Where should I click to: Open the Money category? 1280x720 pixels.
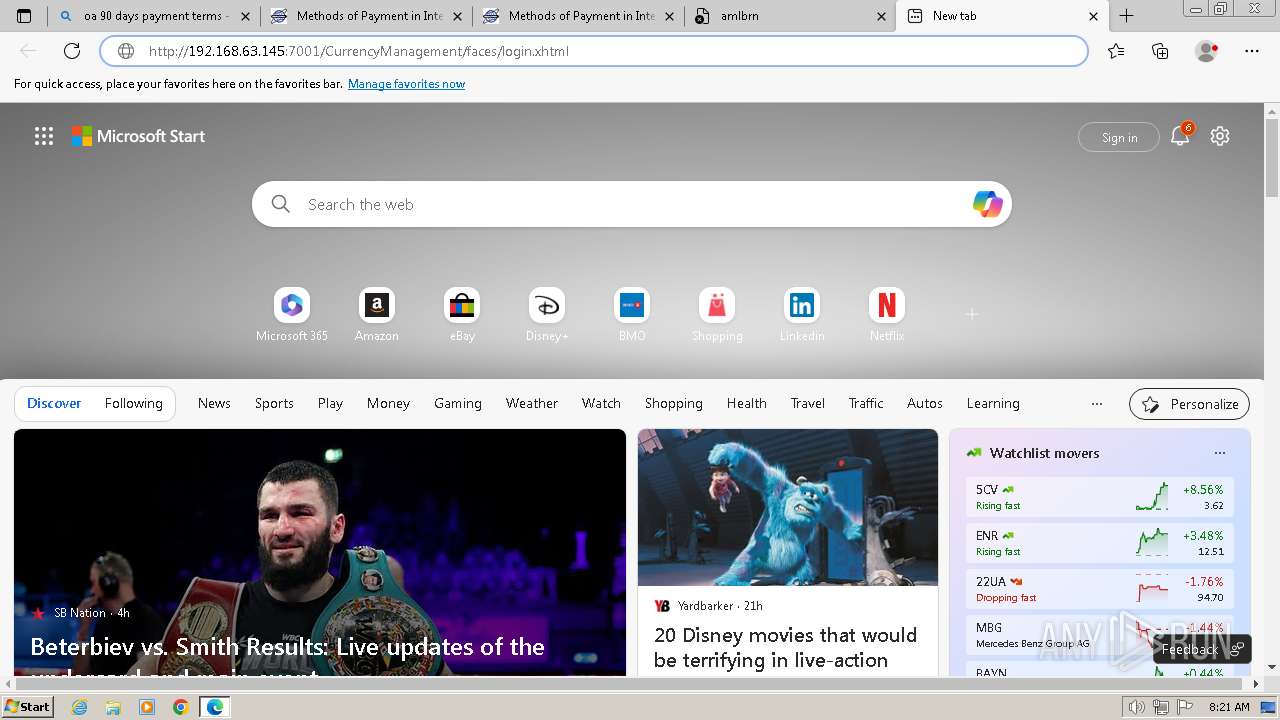(x=388, y=404)
